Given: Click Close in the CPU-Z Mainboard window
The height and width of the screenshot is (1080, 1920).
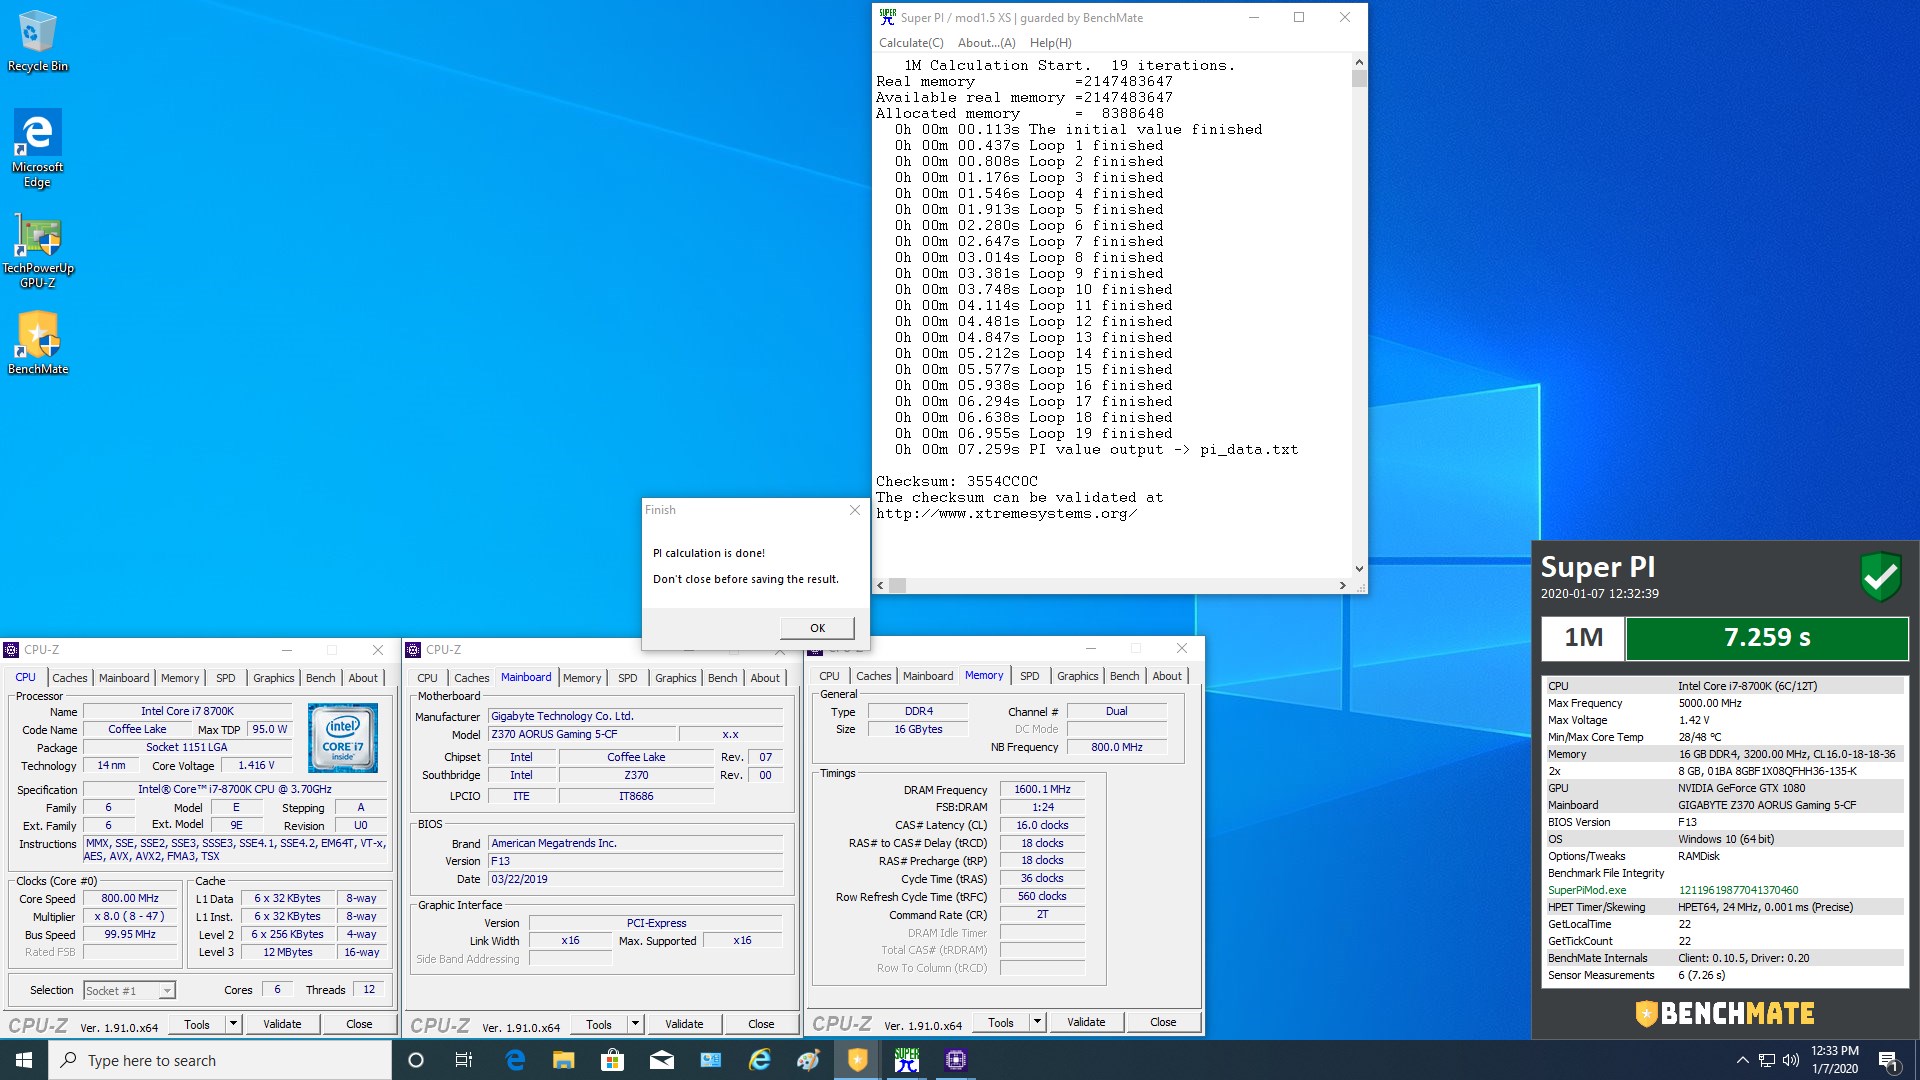Looking at the screenshot, I should tap(761, 1024).
